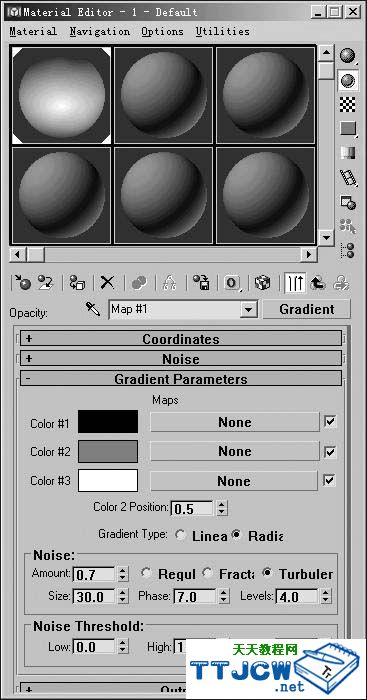The width and height of the screenshot is (367, 700).
Task: Click the Color 2 Position spinner arrows
Action: point(222,508)
